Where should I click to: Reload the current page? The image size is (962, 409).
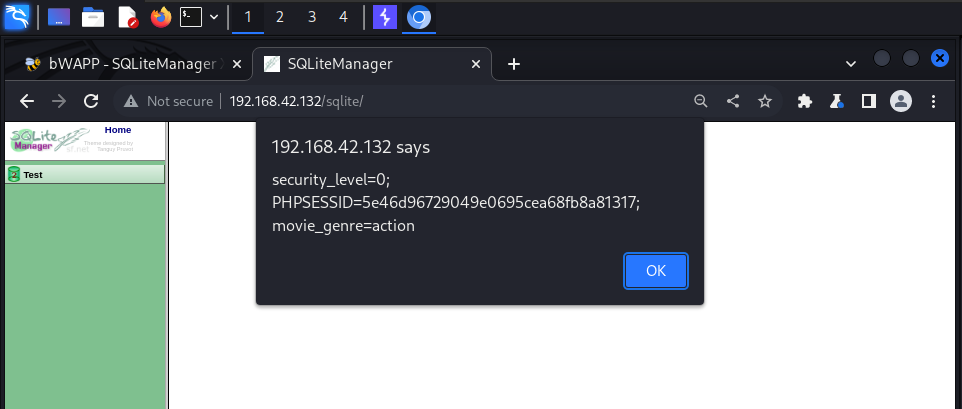click(x=90, y=101)
